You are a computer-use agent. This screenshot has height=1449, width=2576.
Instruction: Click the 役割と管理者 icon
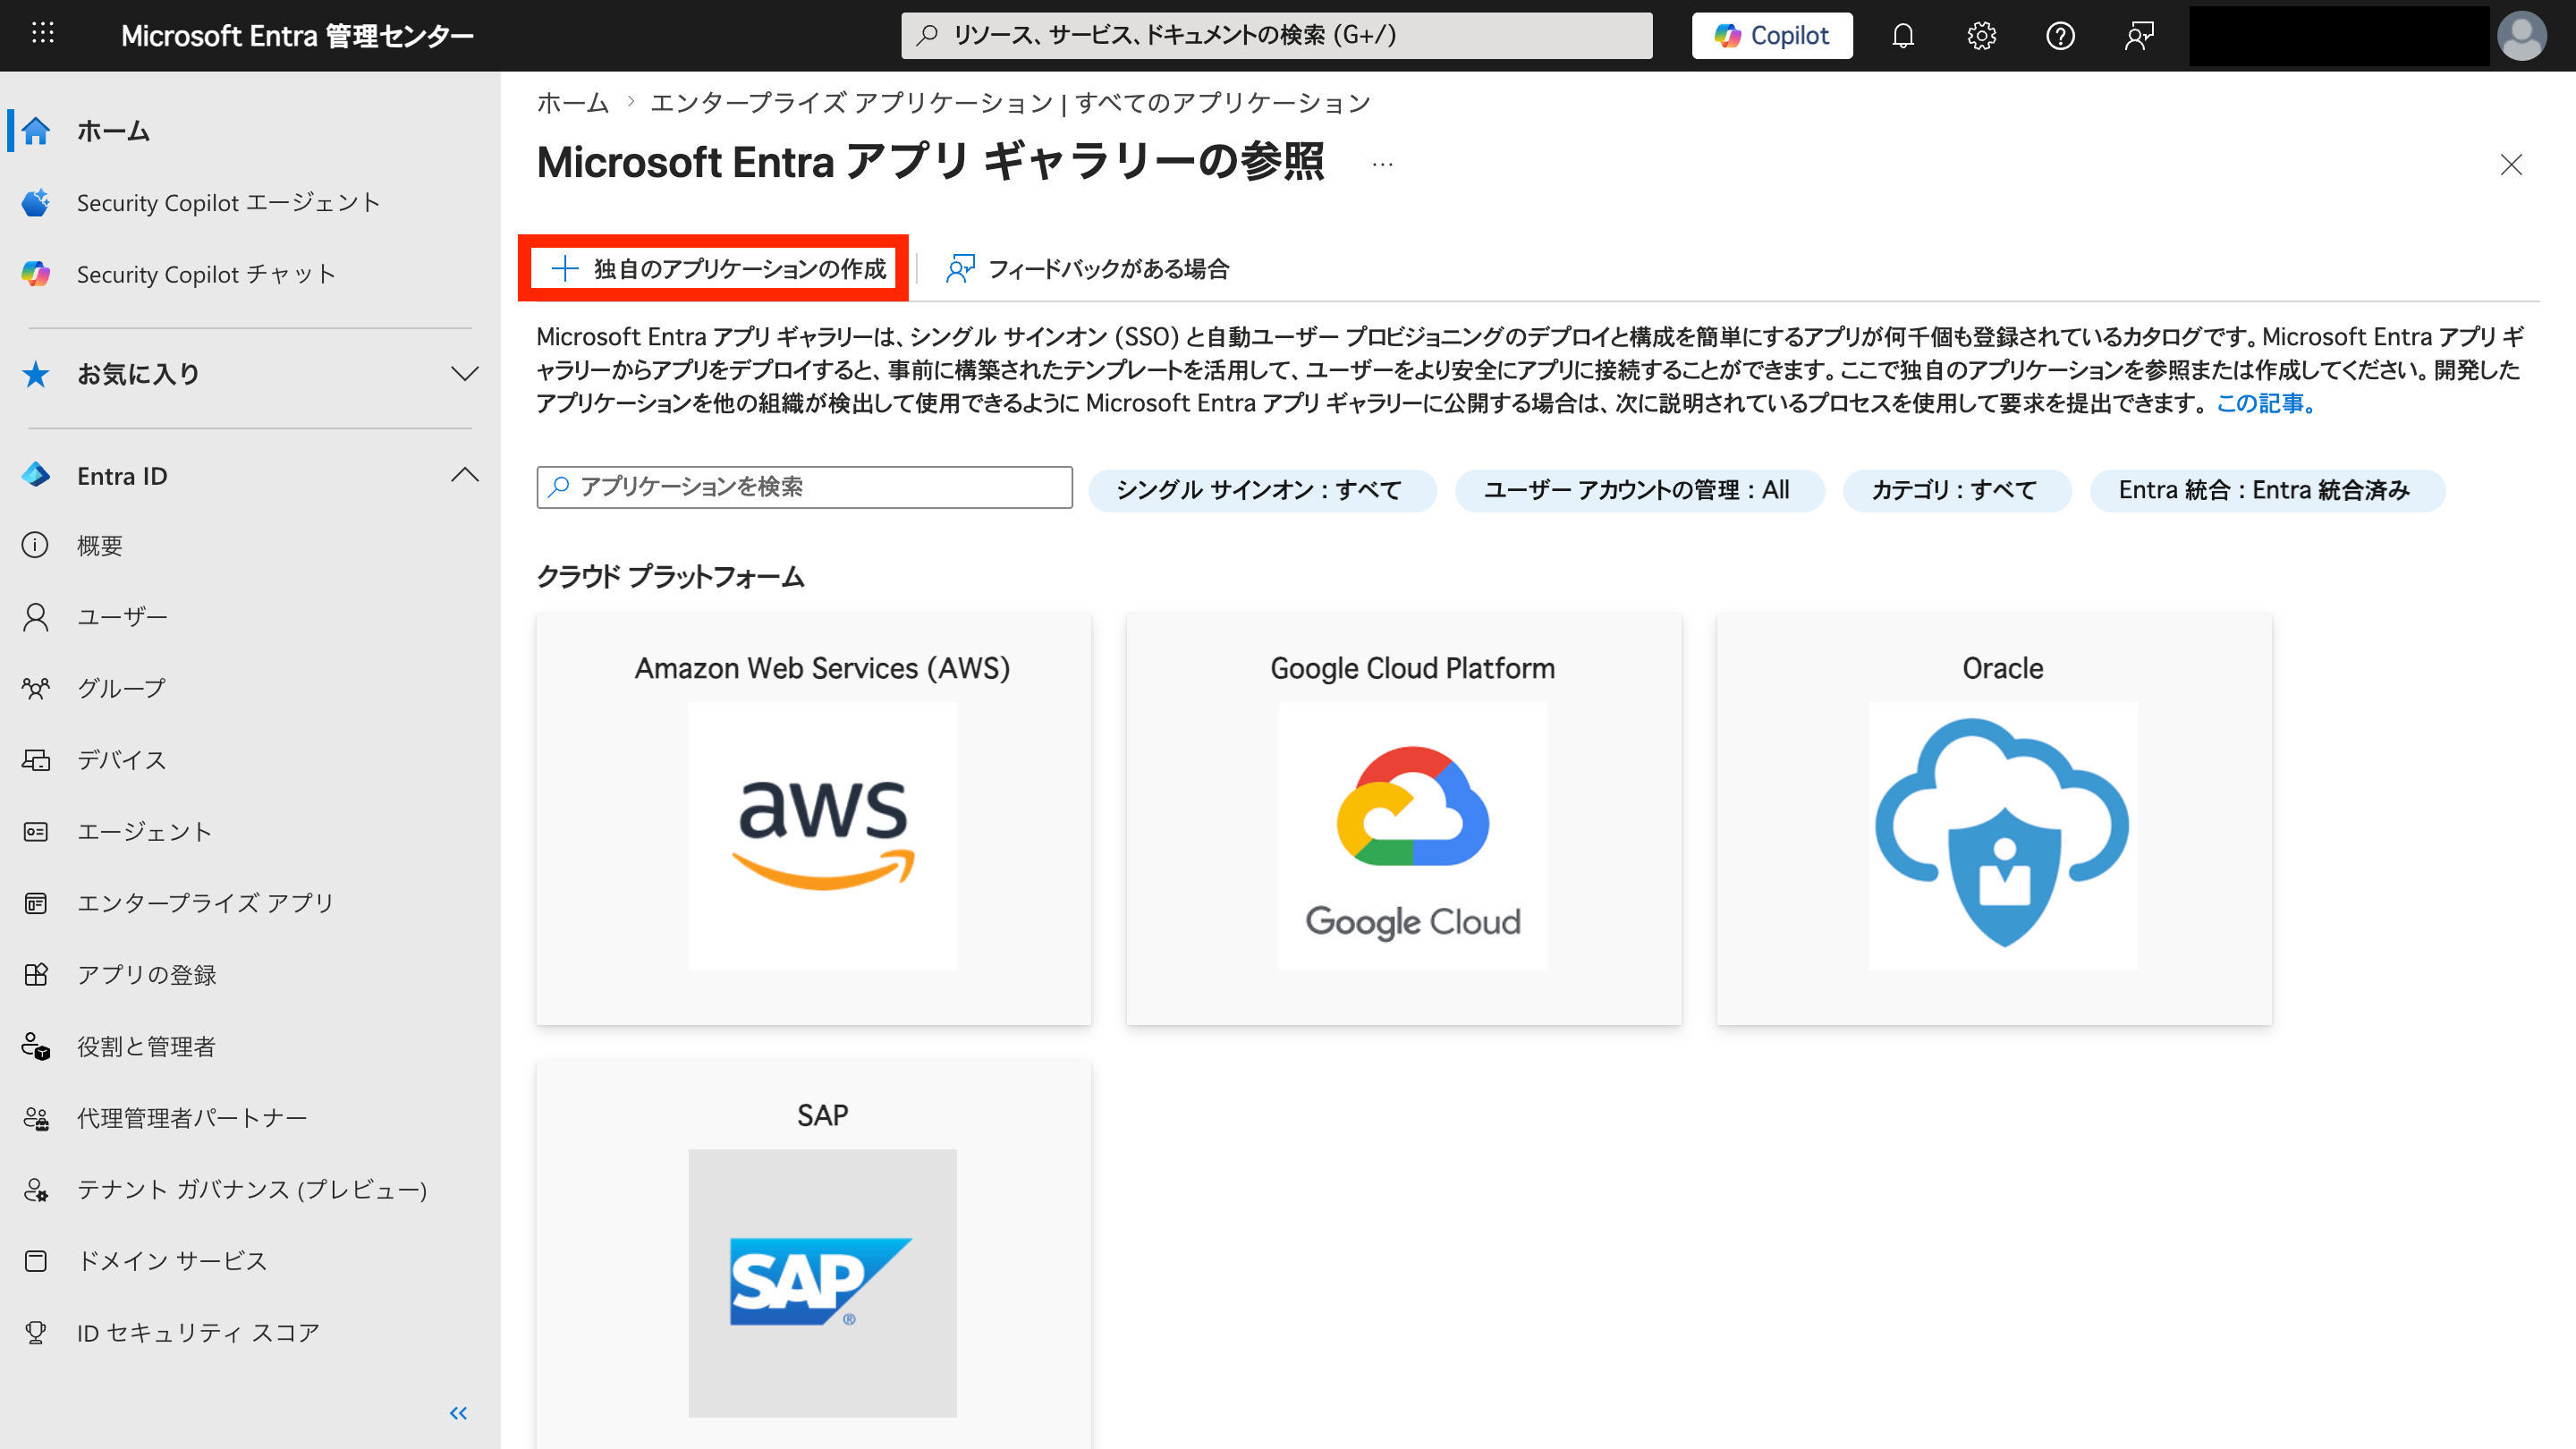point(36,1046)
